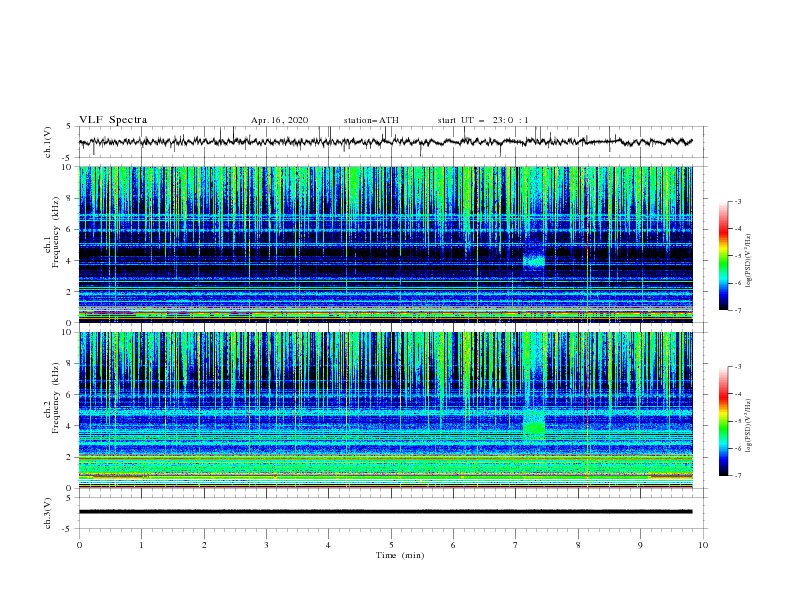Viewport: 792px width, 612px height.
Task: Click the ch.2 spectrogram colorbar
Action: [723, 421]
